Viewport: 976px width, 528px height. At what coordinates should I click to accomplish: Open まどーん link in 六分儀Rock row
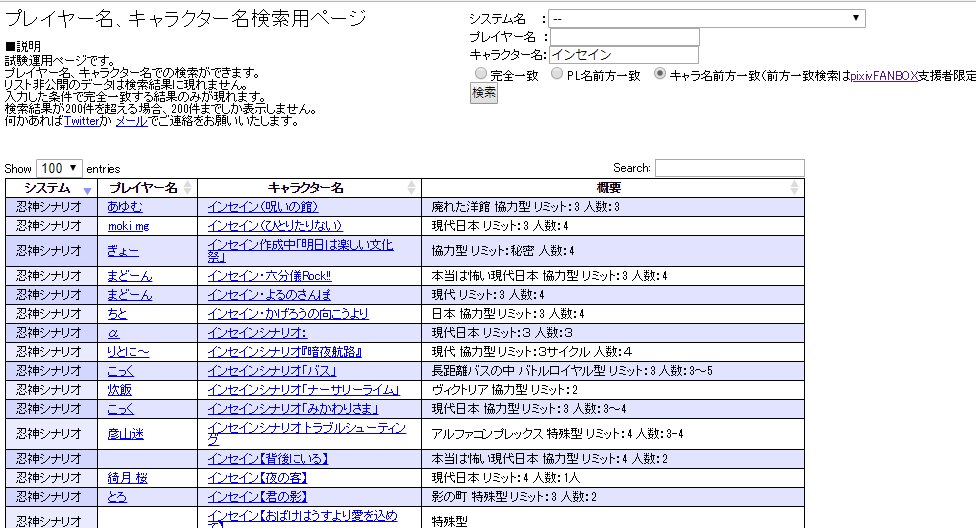click(129, 276)
